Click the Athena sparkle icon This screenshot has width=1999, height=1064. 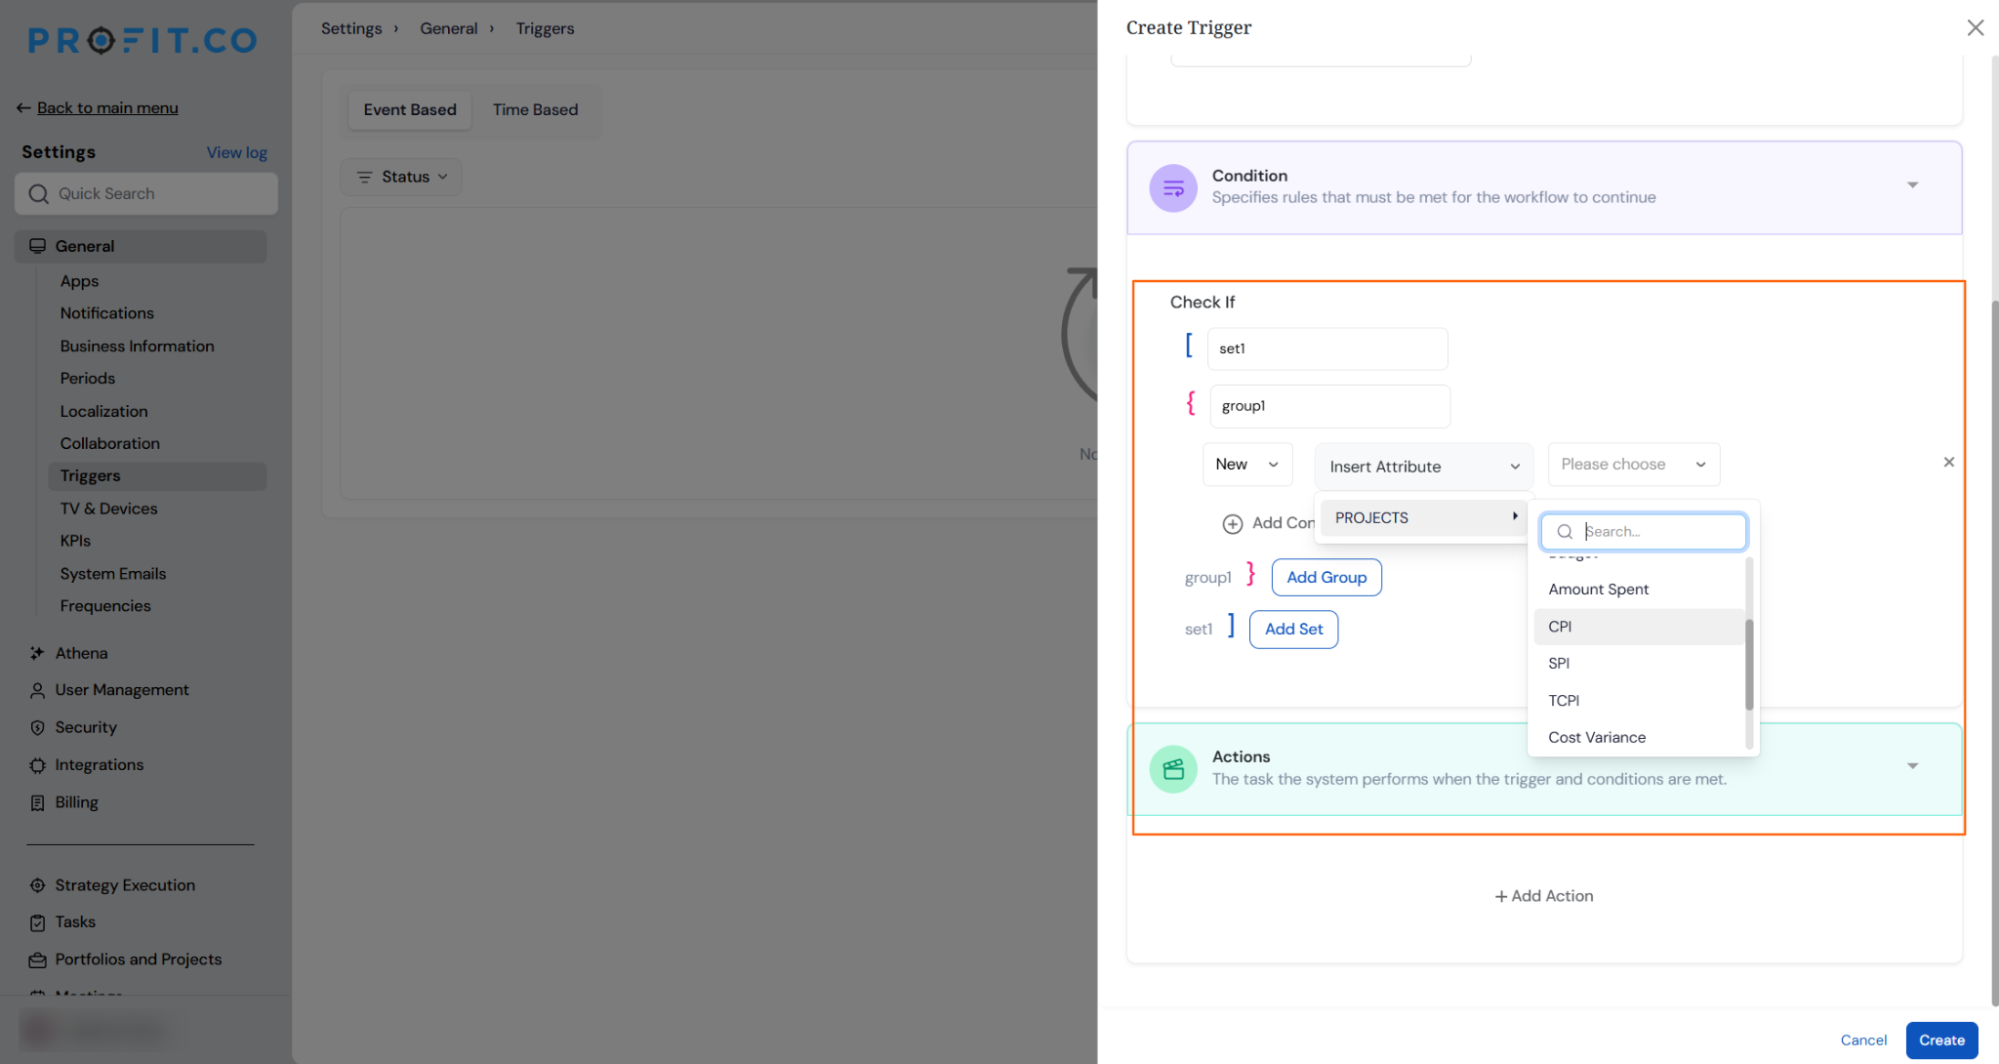click(37, 653)
